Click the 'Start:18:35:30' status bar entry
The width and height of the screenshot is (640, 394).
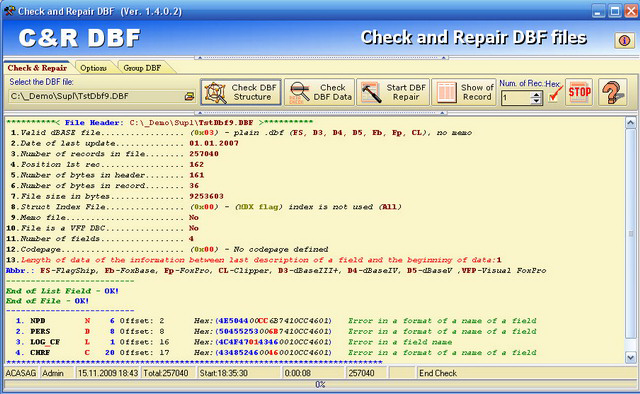(x=239, y=373)
